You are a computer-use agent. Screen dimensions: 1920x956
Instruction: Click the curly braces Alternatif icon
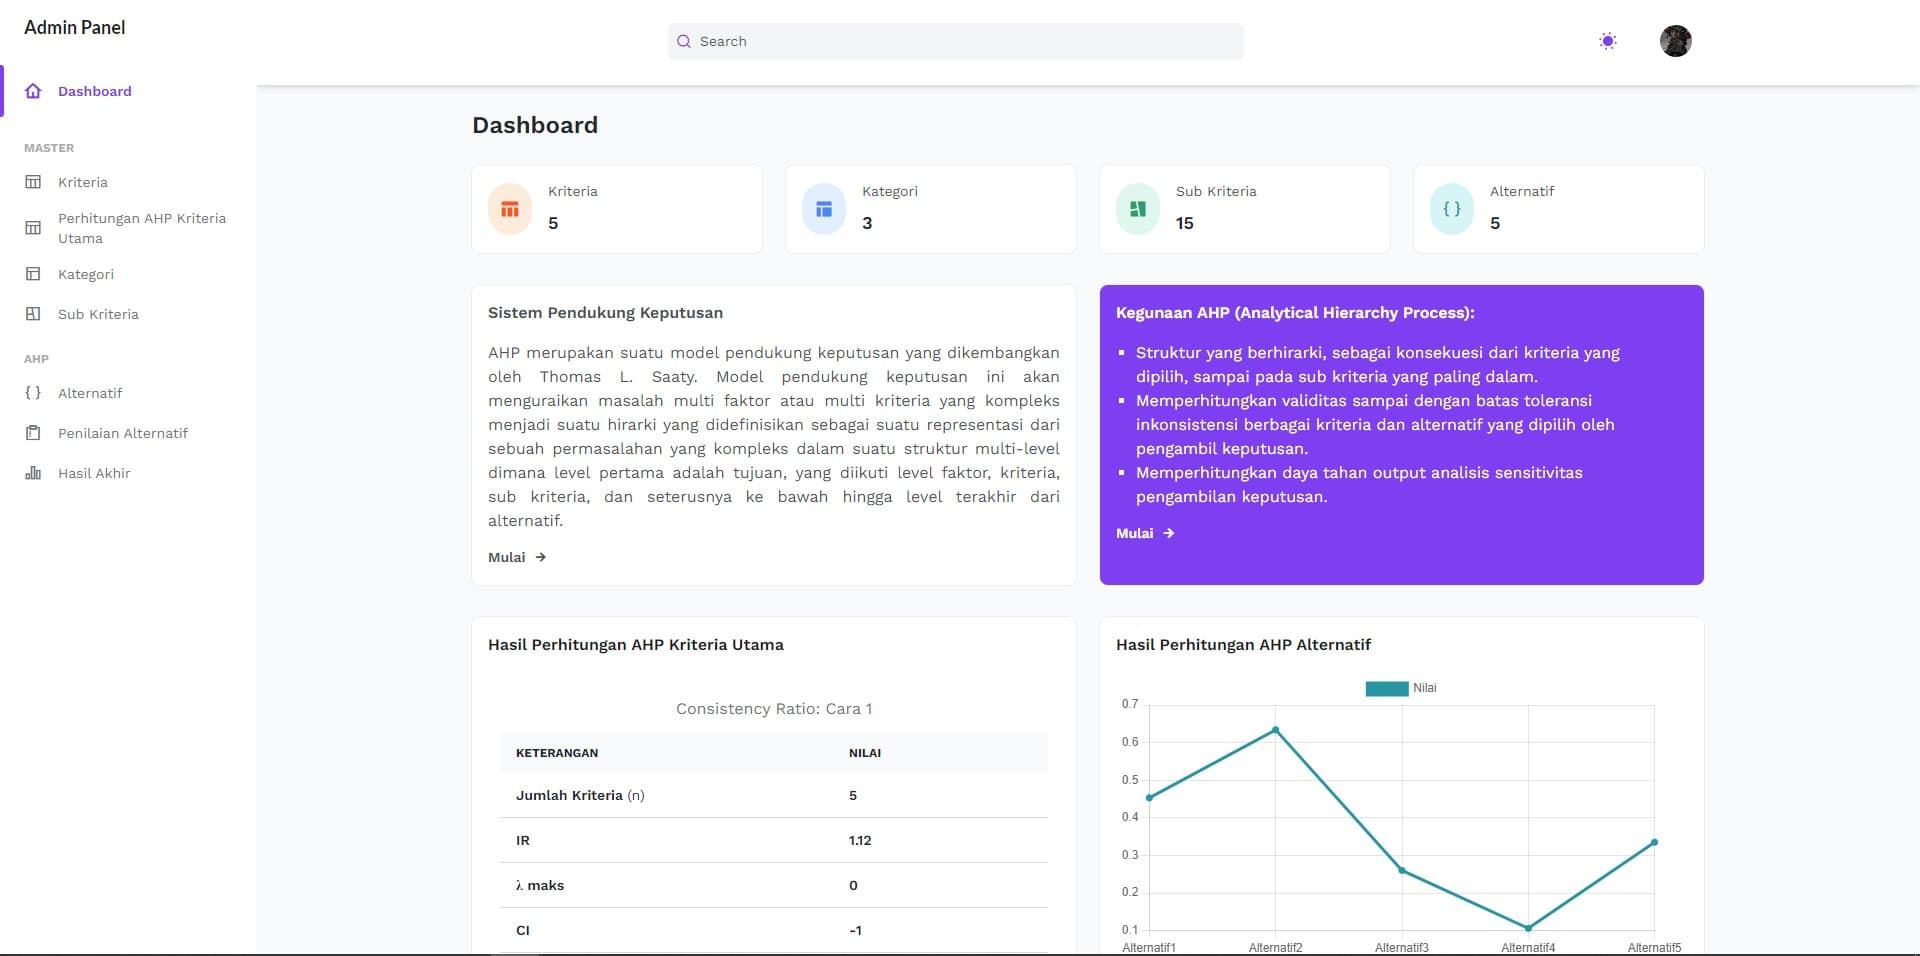(x=33, y=393)
